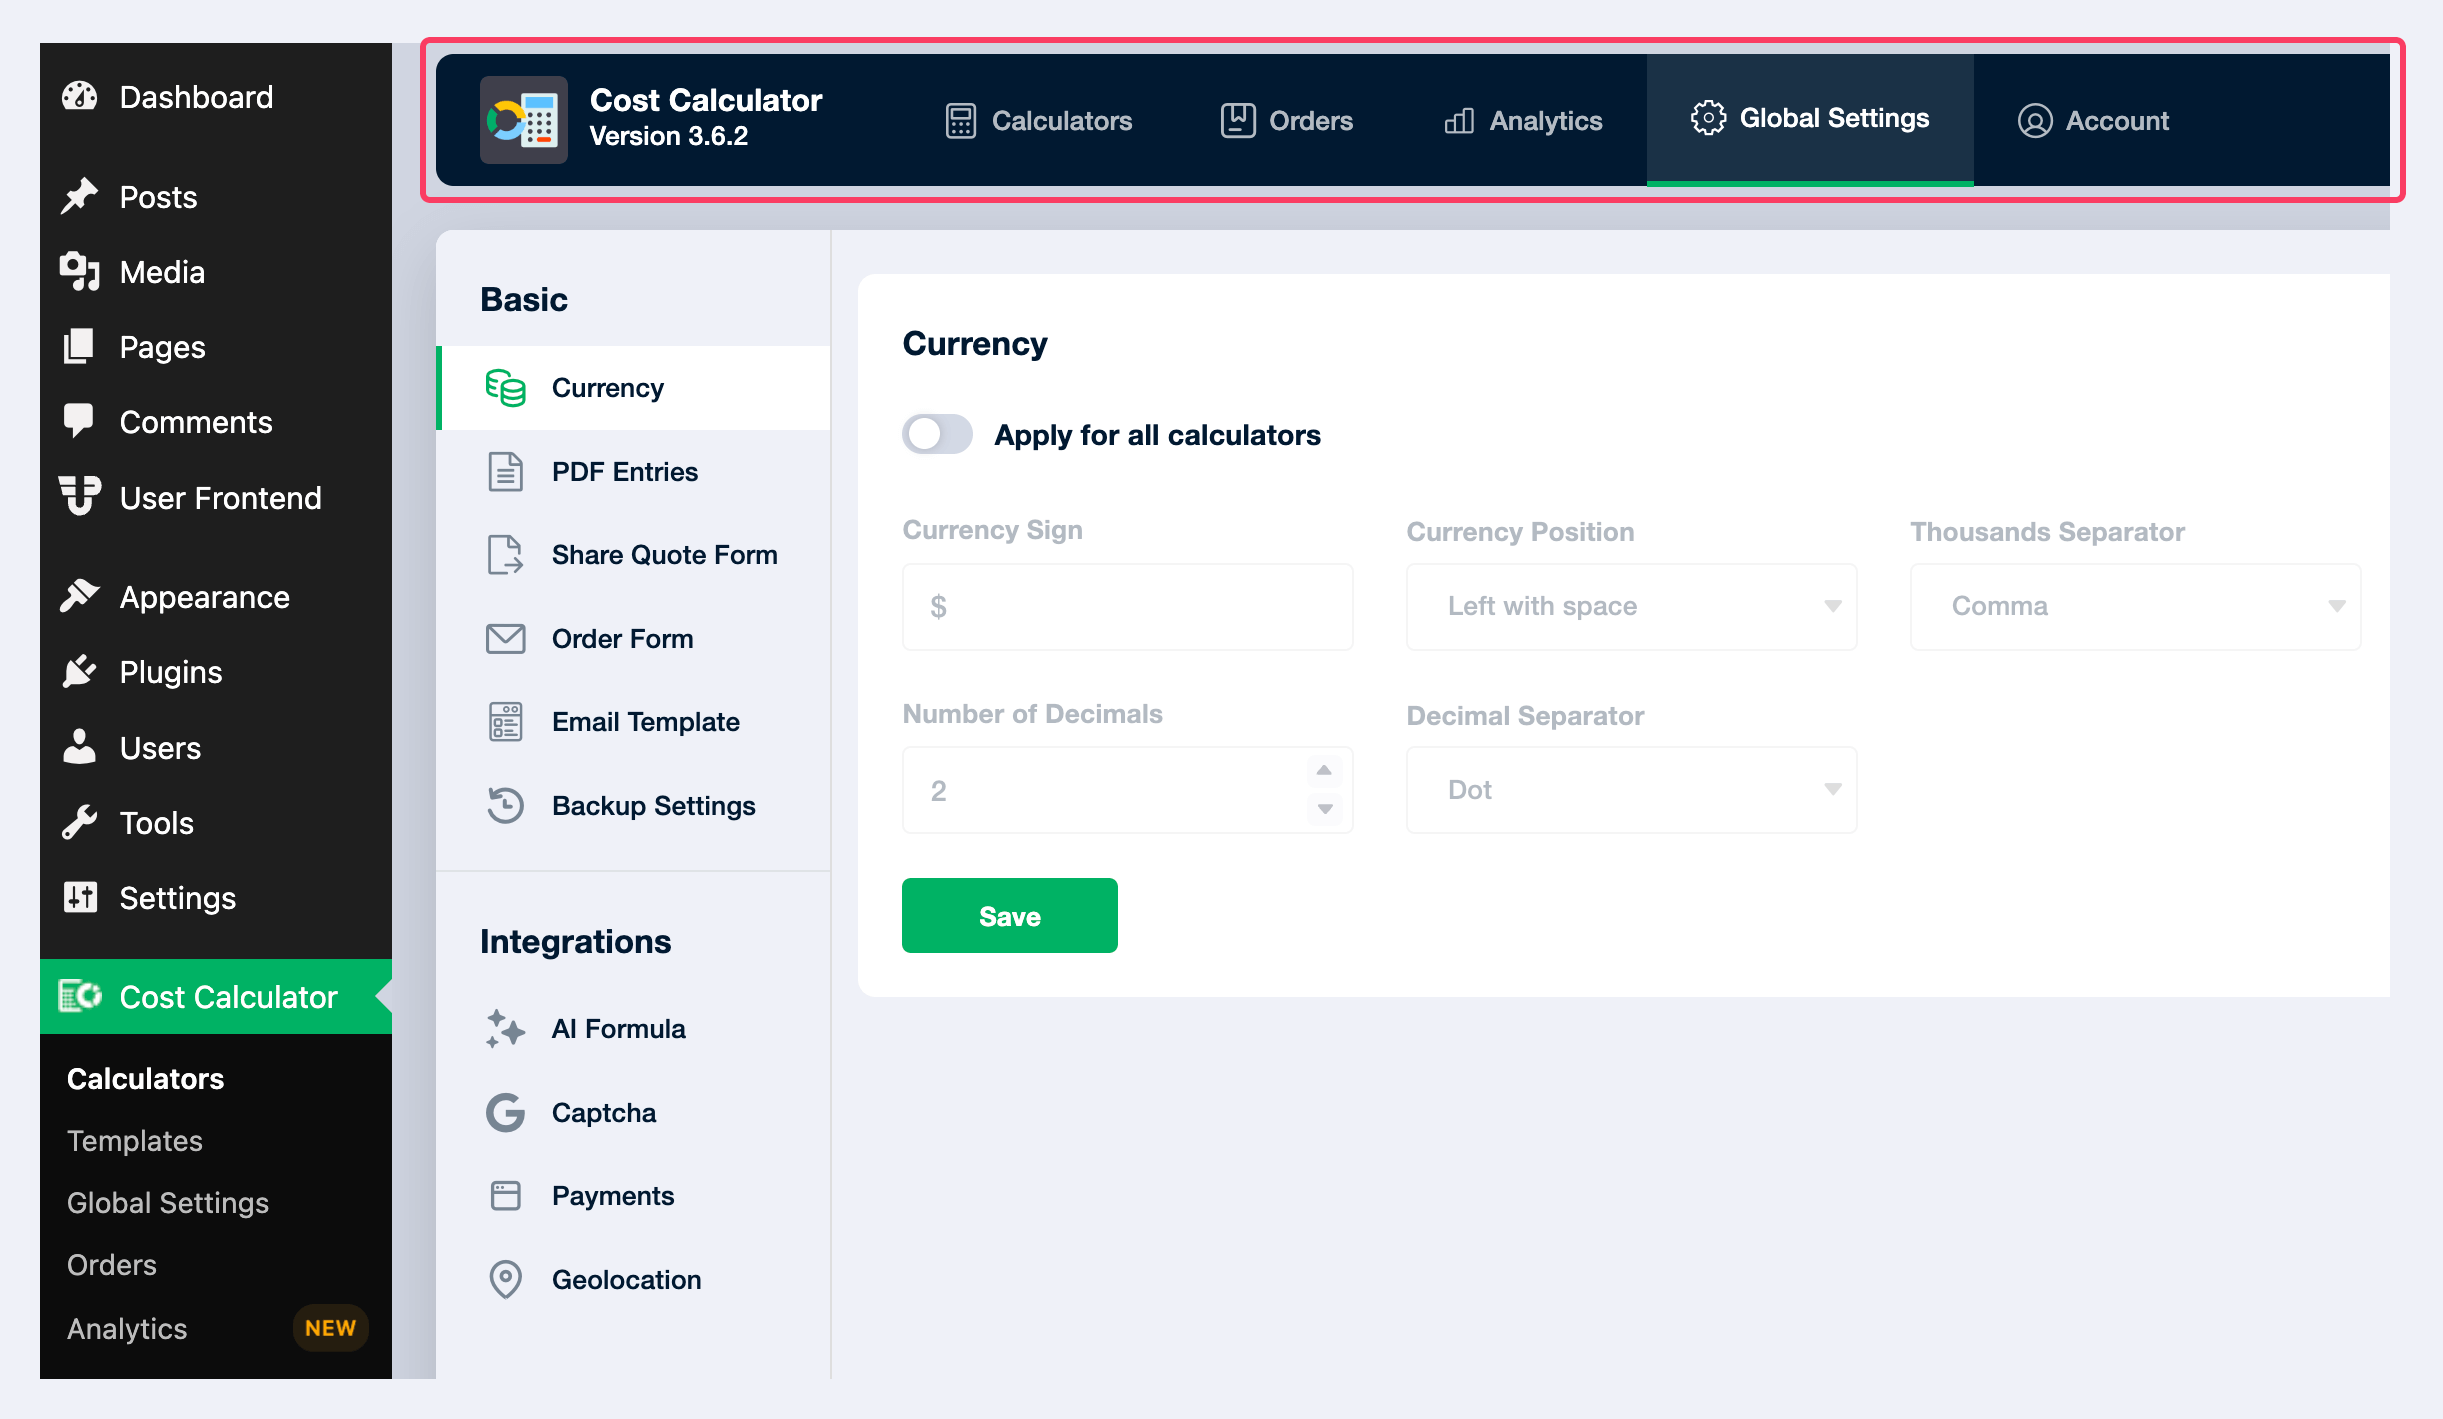Open Payments integration settings
This screenshot has height=1419, width=2443.
tap(634, 1196)
